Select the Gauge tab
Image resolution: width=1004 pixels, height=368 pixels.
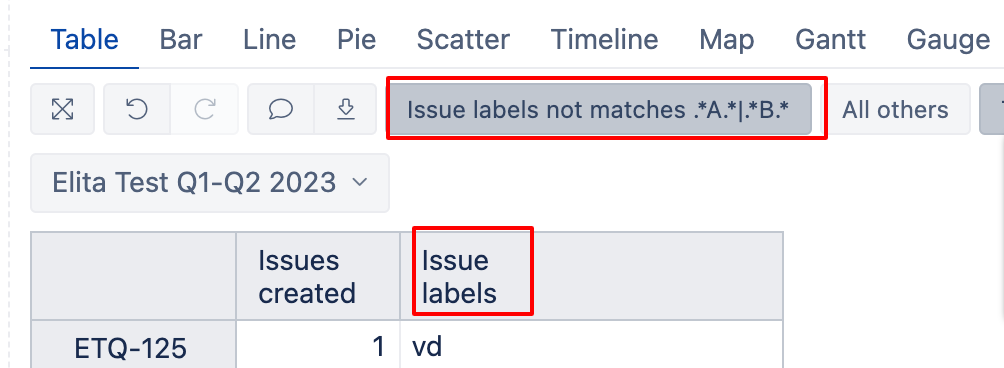(x=948, y=40)
